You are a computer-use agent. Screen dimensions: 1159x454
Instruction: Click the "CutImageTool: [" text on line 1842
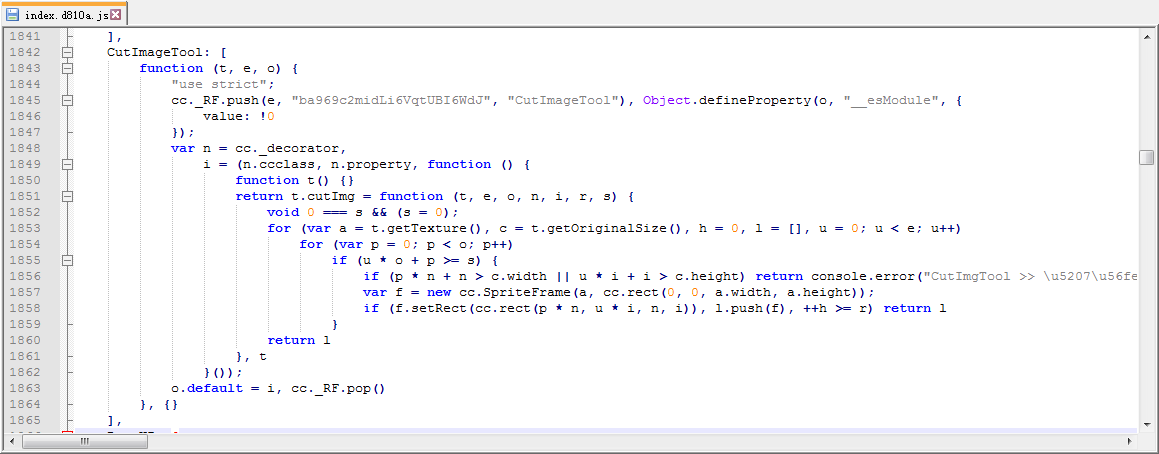pos(167,52)
